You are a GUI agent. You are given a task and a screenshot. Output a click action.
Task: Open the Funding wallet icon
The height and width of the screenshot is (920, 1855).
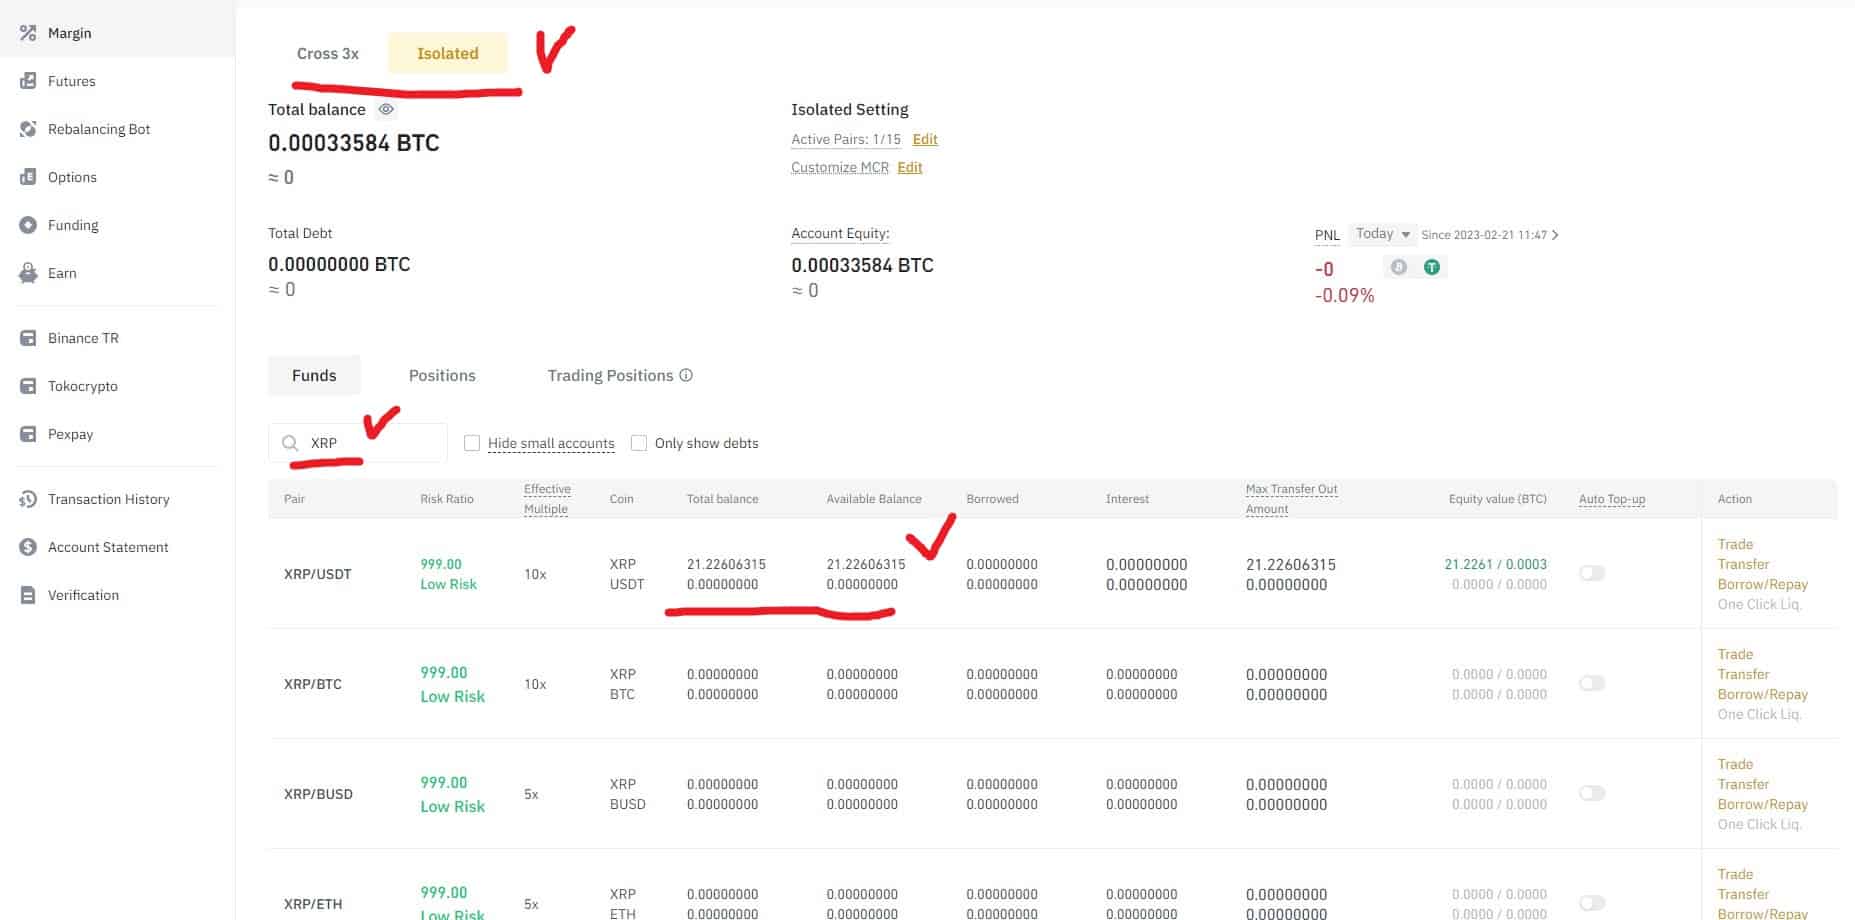28,225
